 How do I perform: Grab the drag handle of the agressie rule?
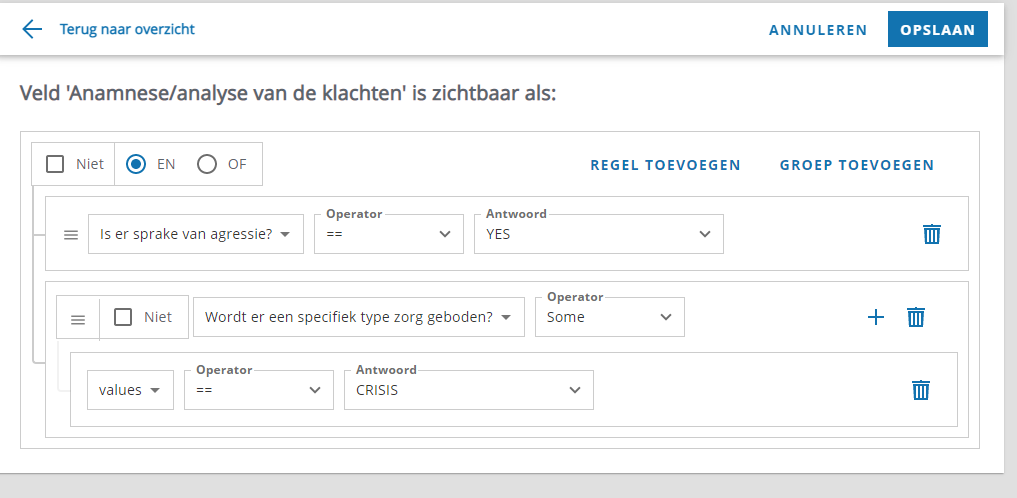(x=71, y=235)
